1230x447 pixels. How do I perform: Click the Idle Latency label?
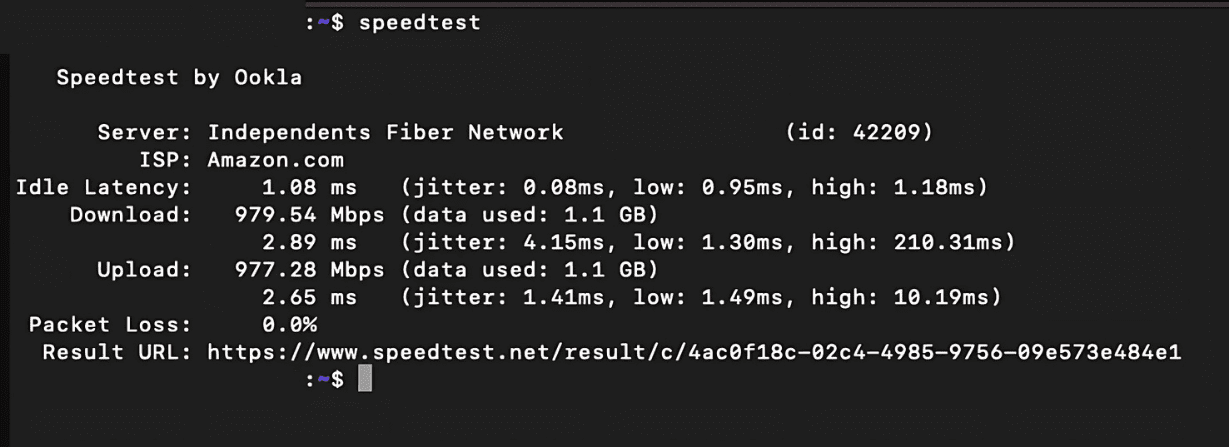coord(103,187)
